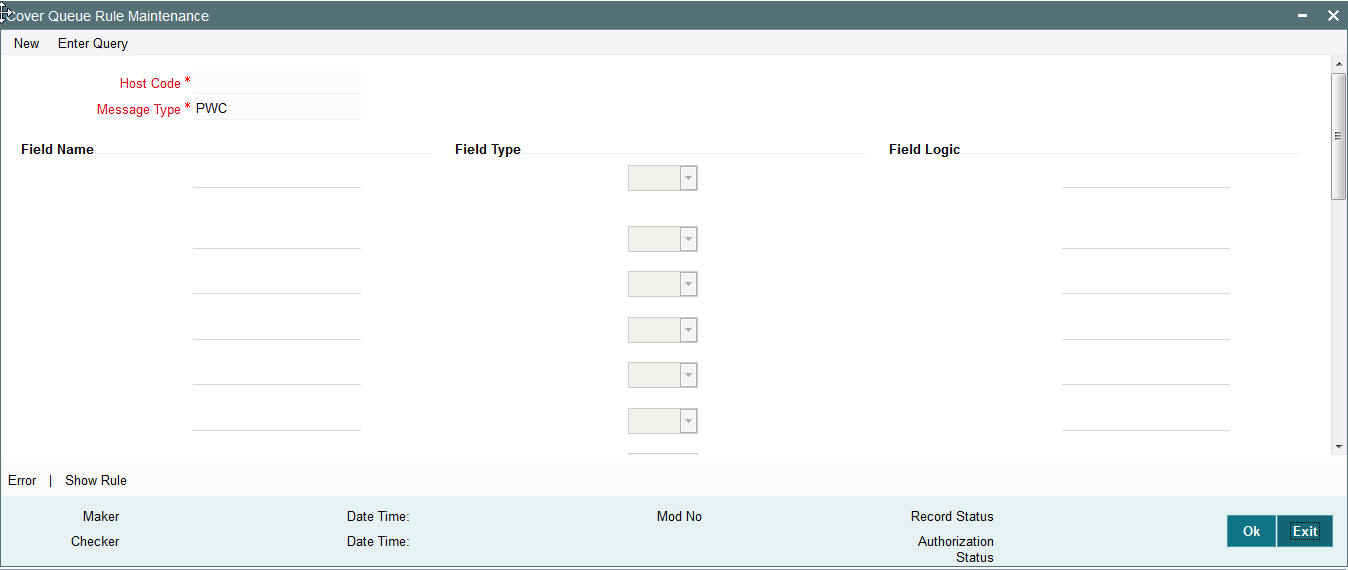Image resolution: width=1348 pixels, height=570 pixels.
Task: Click the scrollbar up arrow
Action: [1338, 64]
